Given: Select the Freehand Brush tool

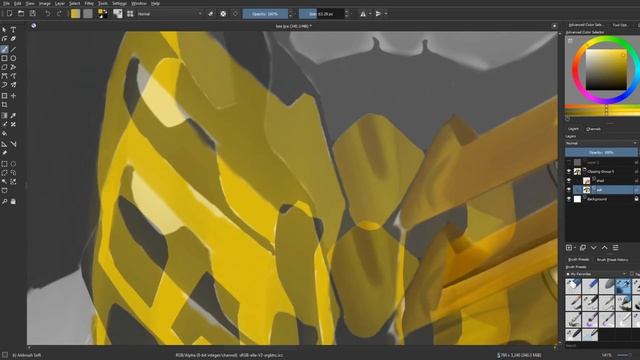Looking at the screenshot, I should 4,49.
